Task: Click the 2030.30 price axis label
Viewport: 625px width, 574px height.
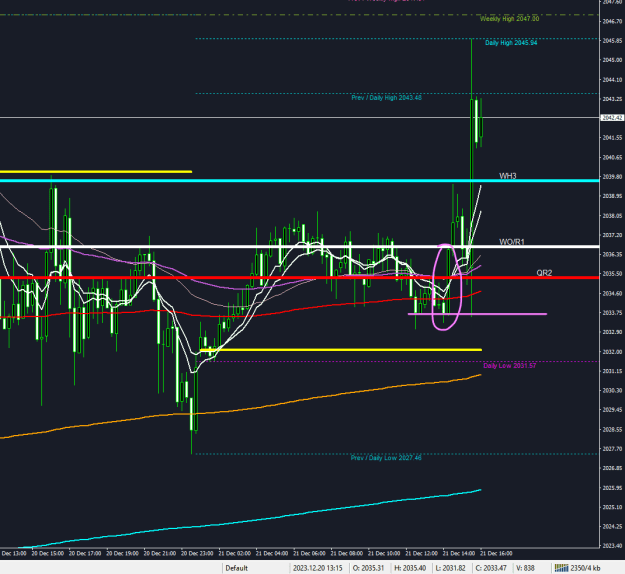Action: click(612, 391)
